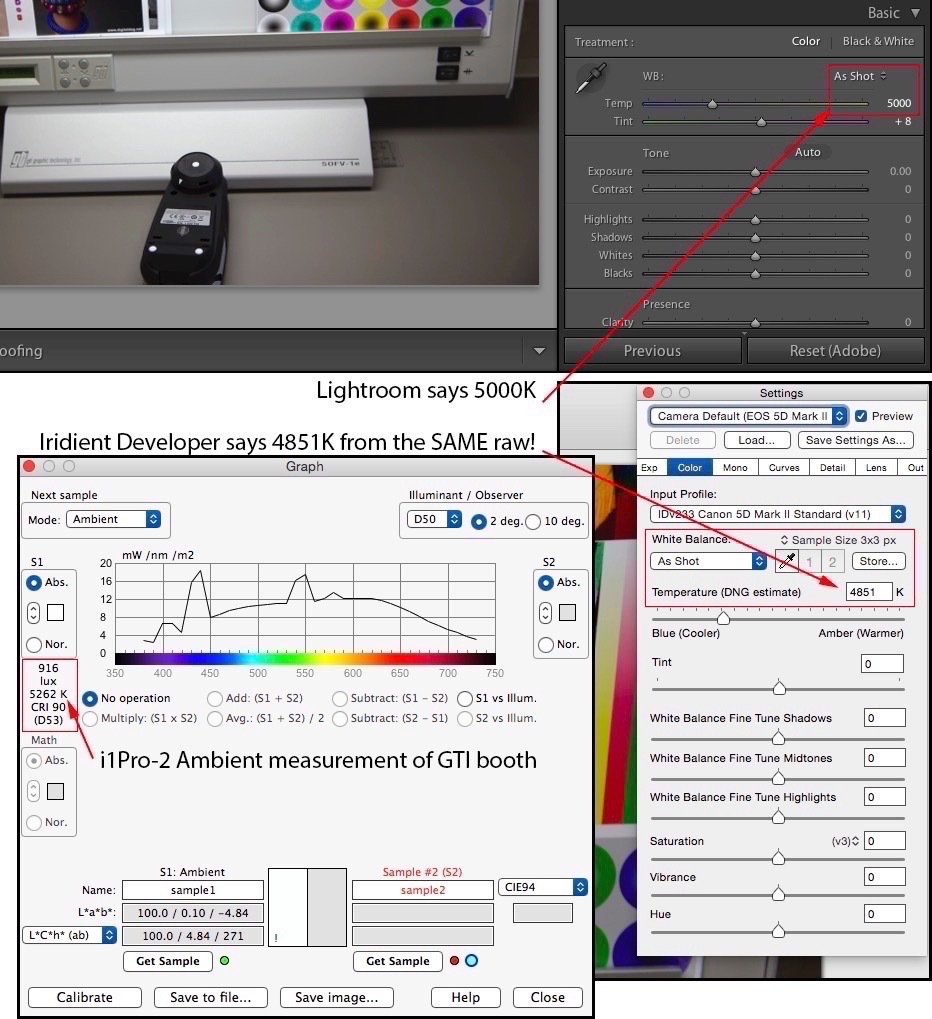Change the CIE94 color difference dropdown
Viewport: 932px width, 1019px height.
pos(543,886)
